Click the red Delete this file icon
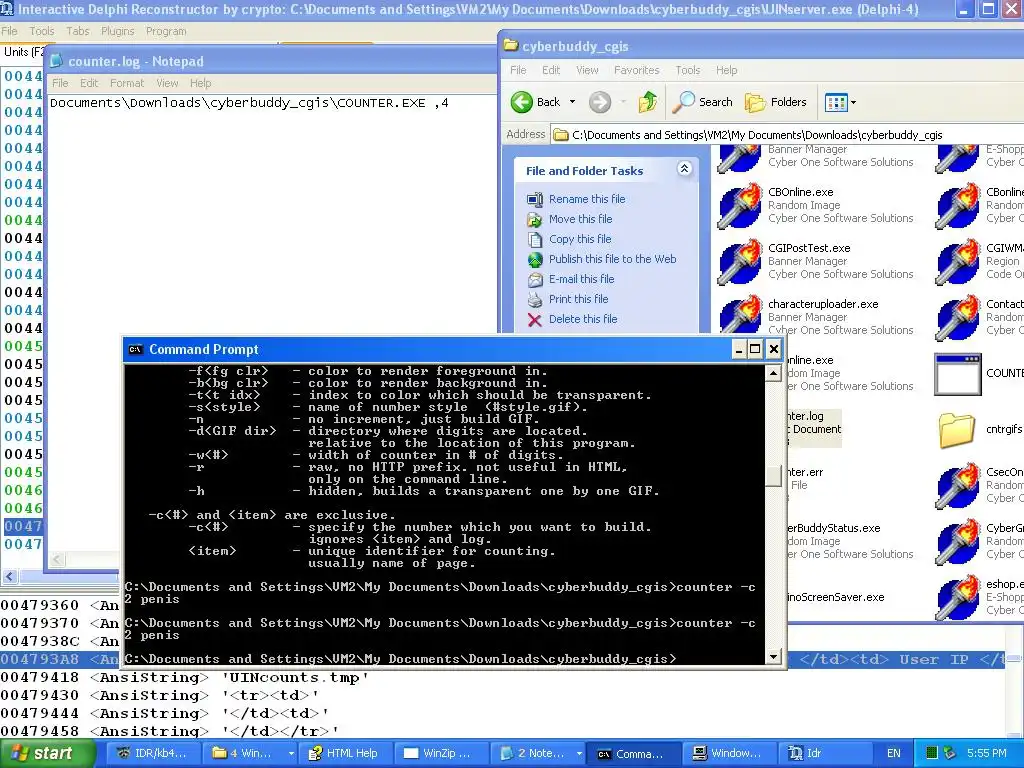The height and width of the screenshot is (768, 1024). point(535,319)
